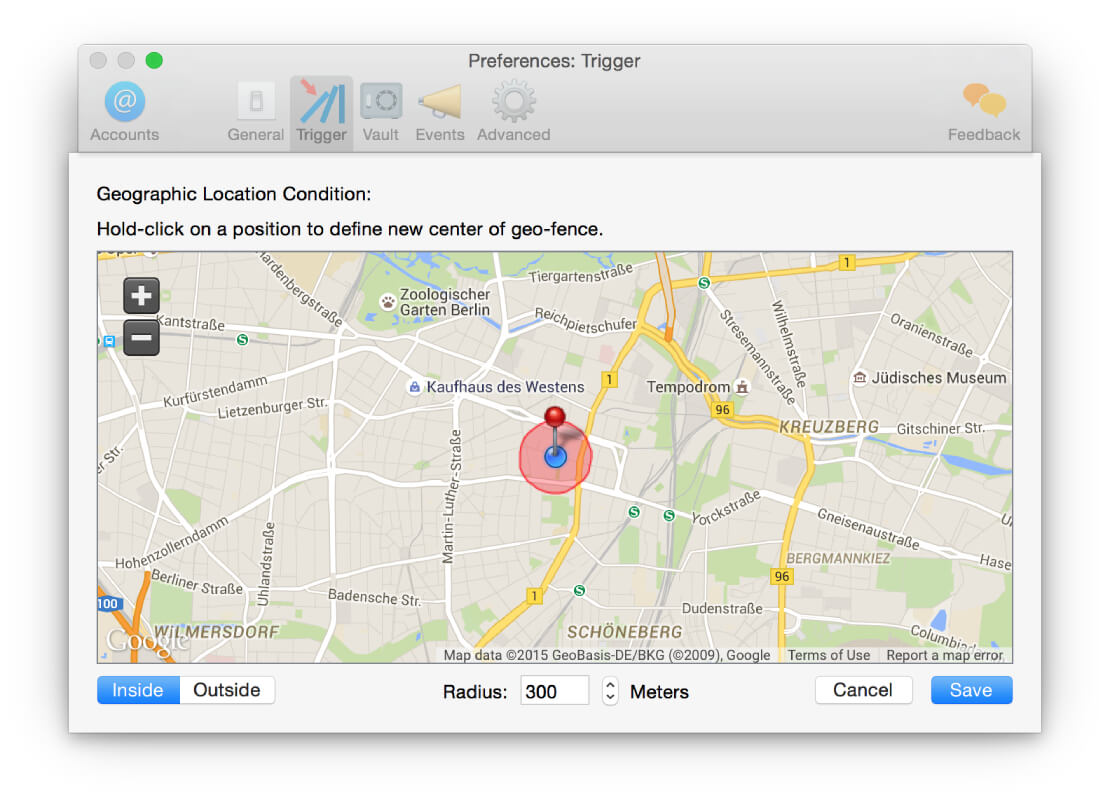Click the S-Bahn station icon near Kantstraße
Image resolution: width=1110 pixels, height=800 pixels.
pos(243,340)
